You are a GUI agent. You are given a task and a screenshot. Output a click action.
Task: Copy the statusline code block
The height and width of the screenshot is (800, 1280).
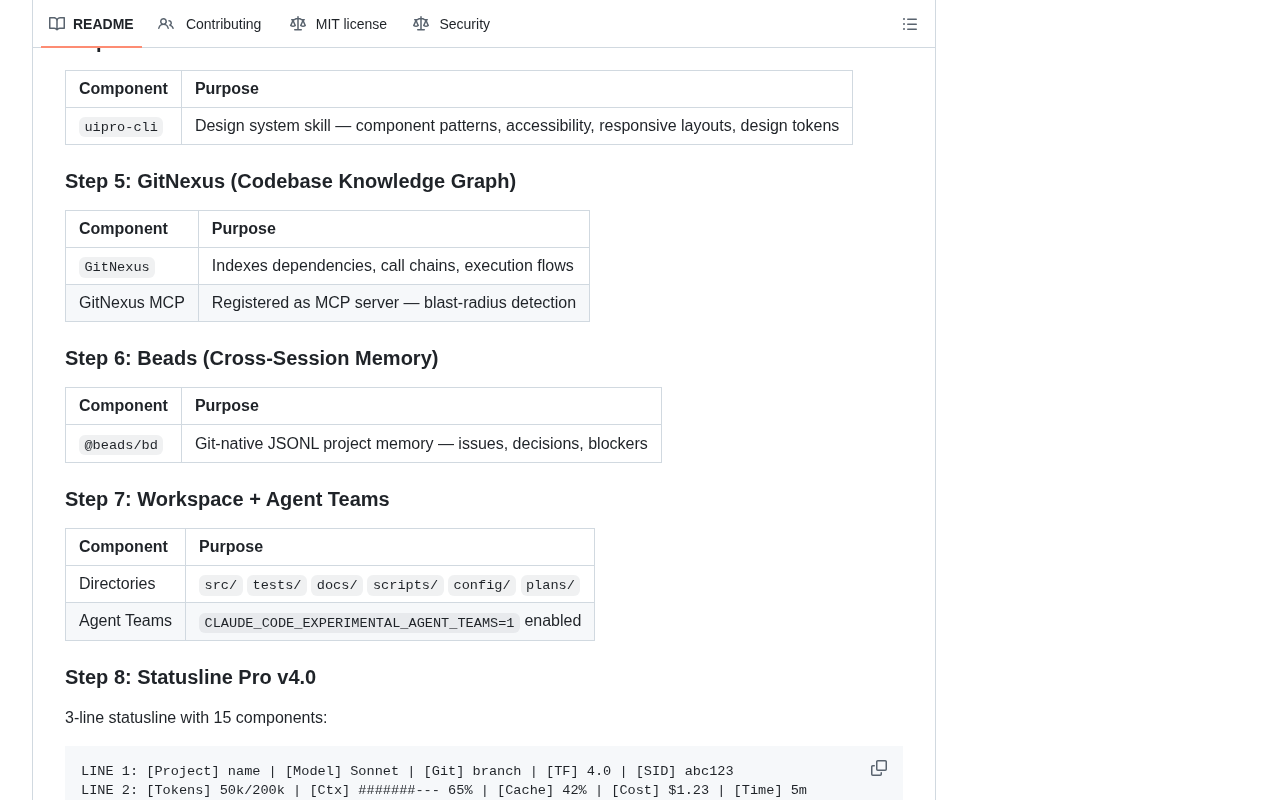tap(879, 768)
